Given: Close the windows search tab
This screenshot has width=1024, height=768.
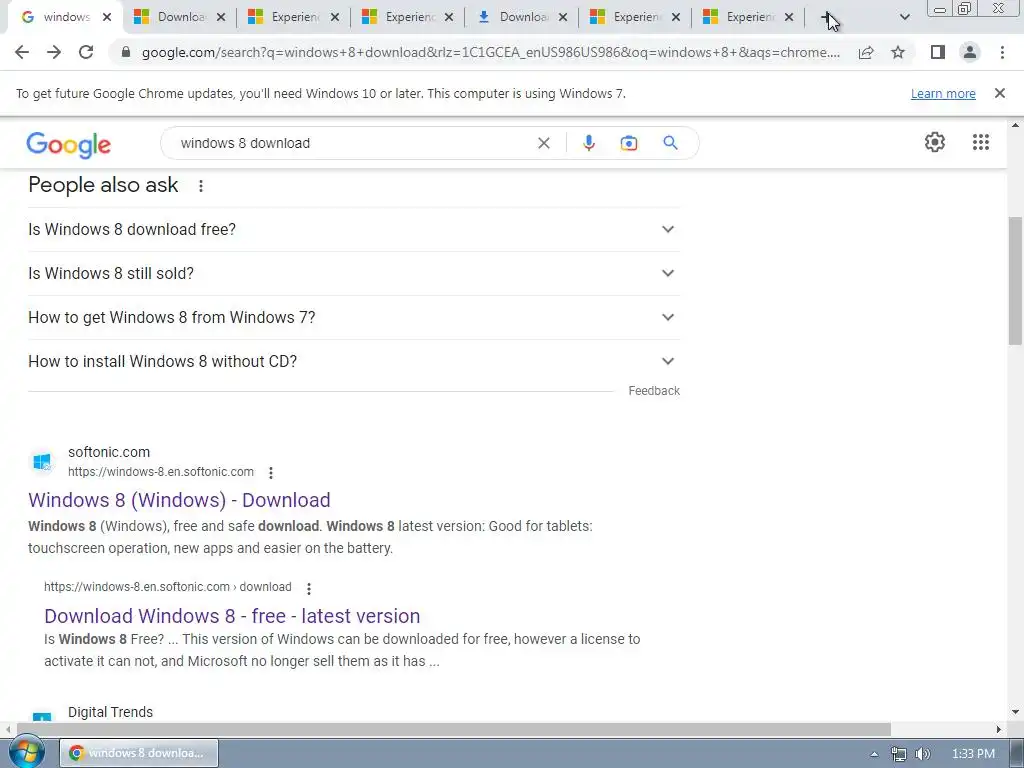Looking at the screenshot, I should (x=107, y=18).
